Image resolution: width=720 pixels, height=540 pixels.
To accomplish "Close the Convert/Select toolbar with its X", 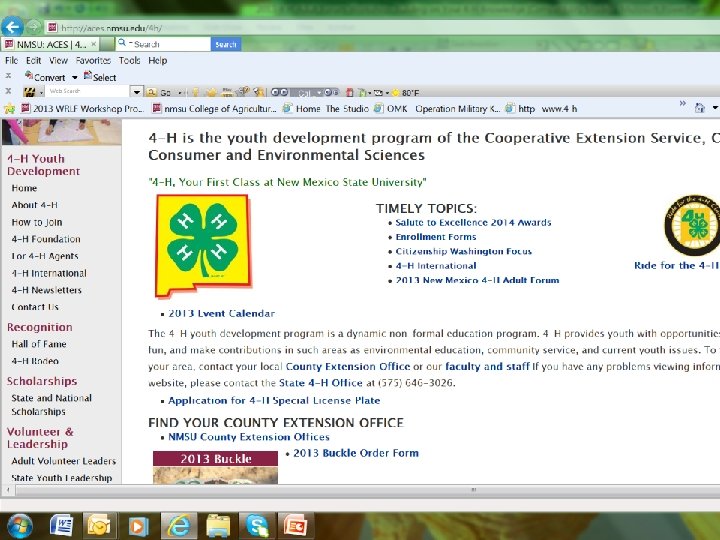I will coord(8,76).
